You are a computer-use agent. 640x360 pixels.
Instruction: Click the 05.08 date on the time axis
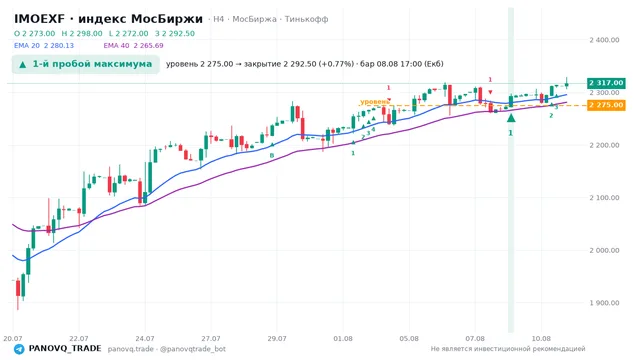[x=409, y=338]
